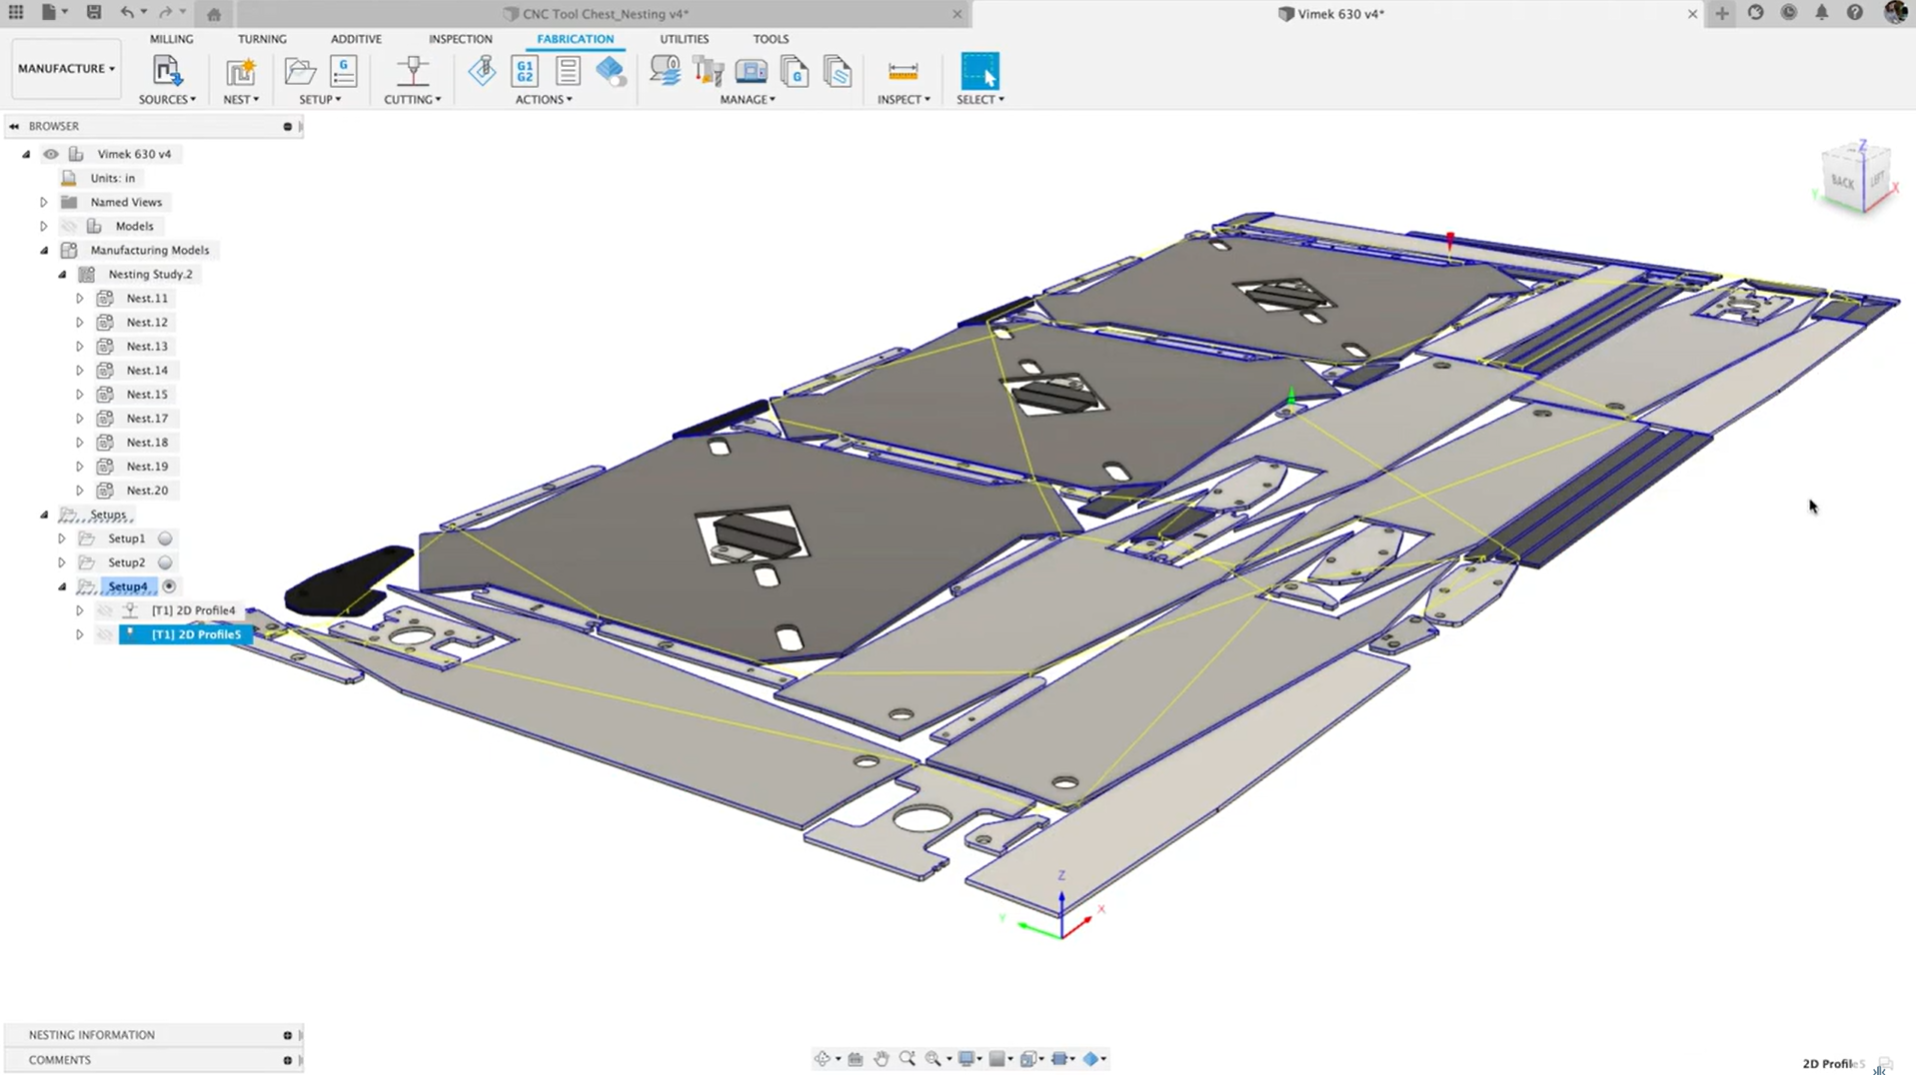
Task: Expand the NESTING INFORMATION panel
Action: pos(287,1035)
